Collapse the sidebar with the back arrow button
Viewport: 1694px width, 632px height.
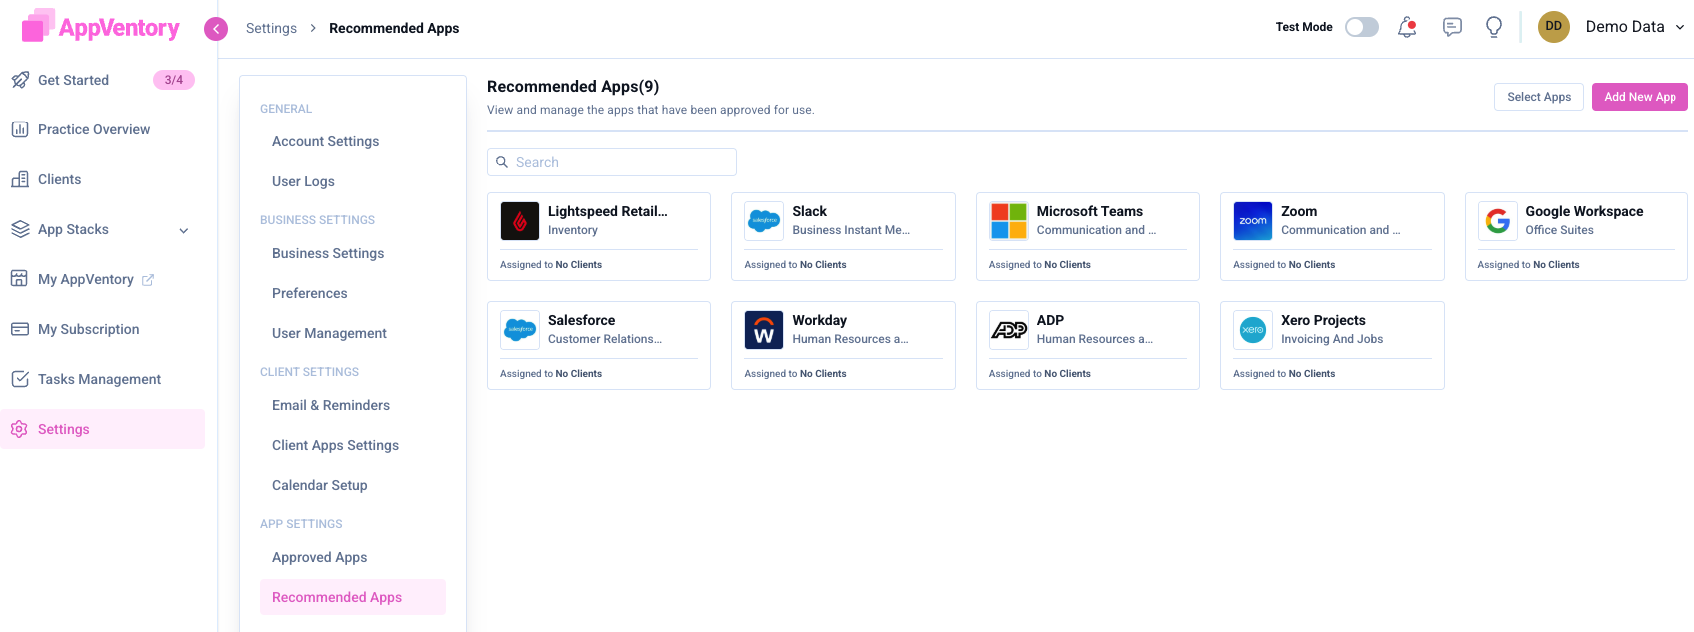(x=216, y=29)
